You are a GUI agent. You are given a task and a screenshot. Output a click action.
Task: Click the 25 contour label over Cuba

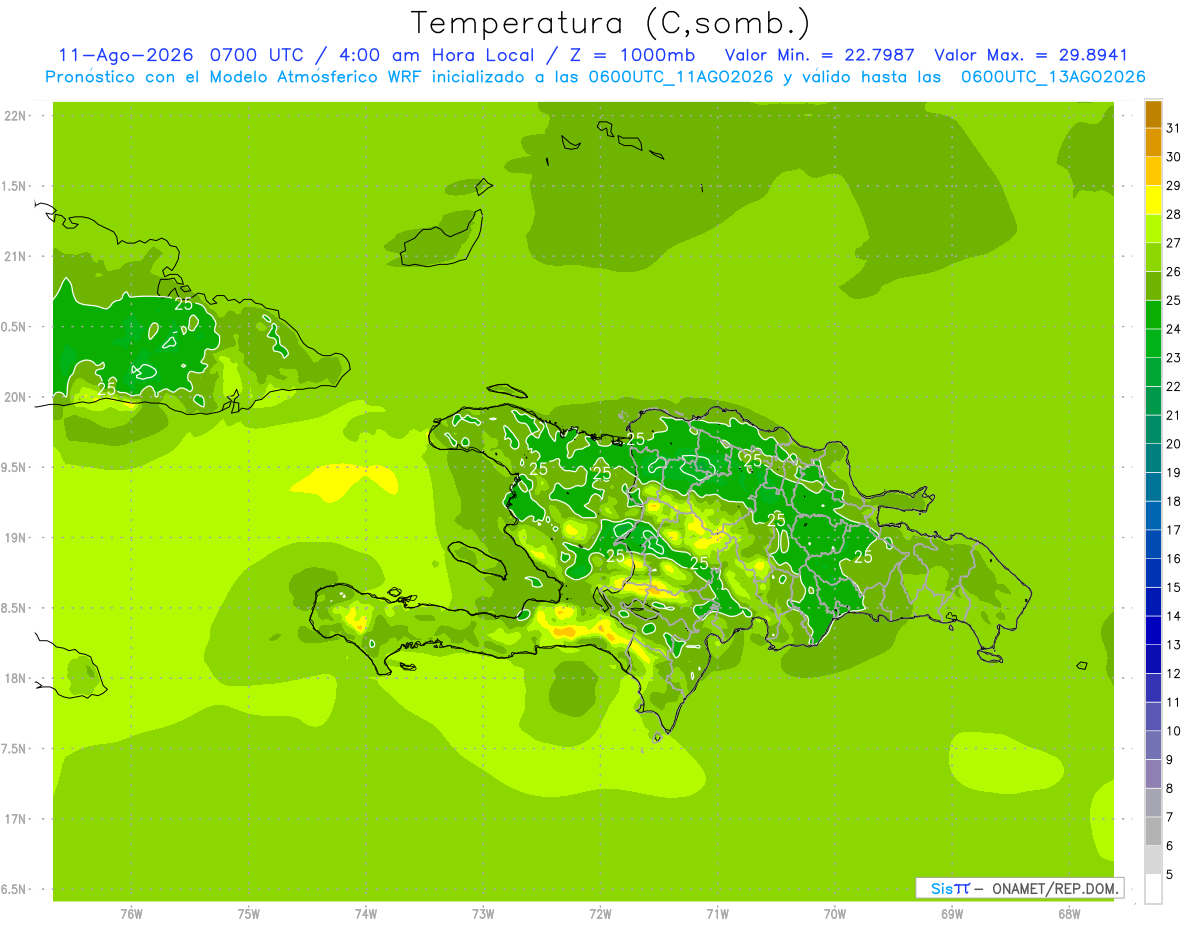184,303
